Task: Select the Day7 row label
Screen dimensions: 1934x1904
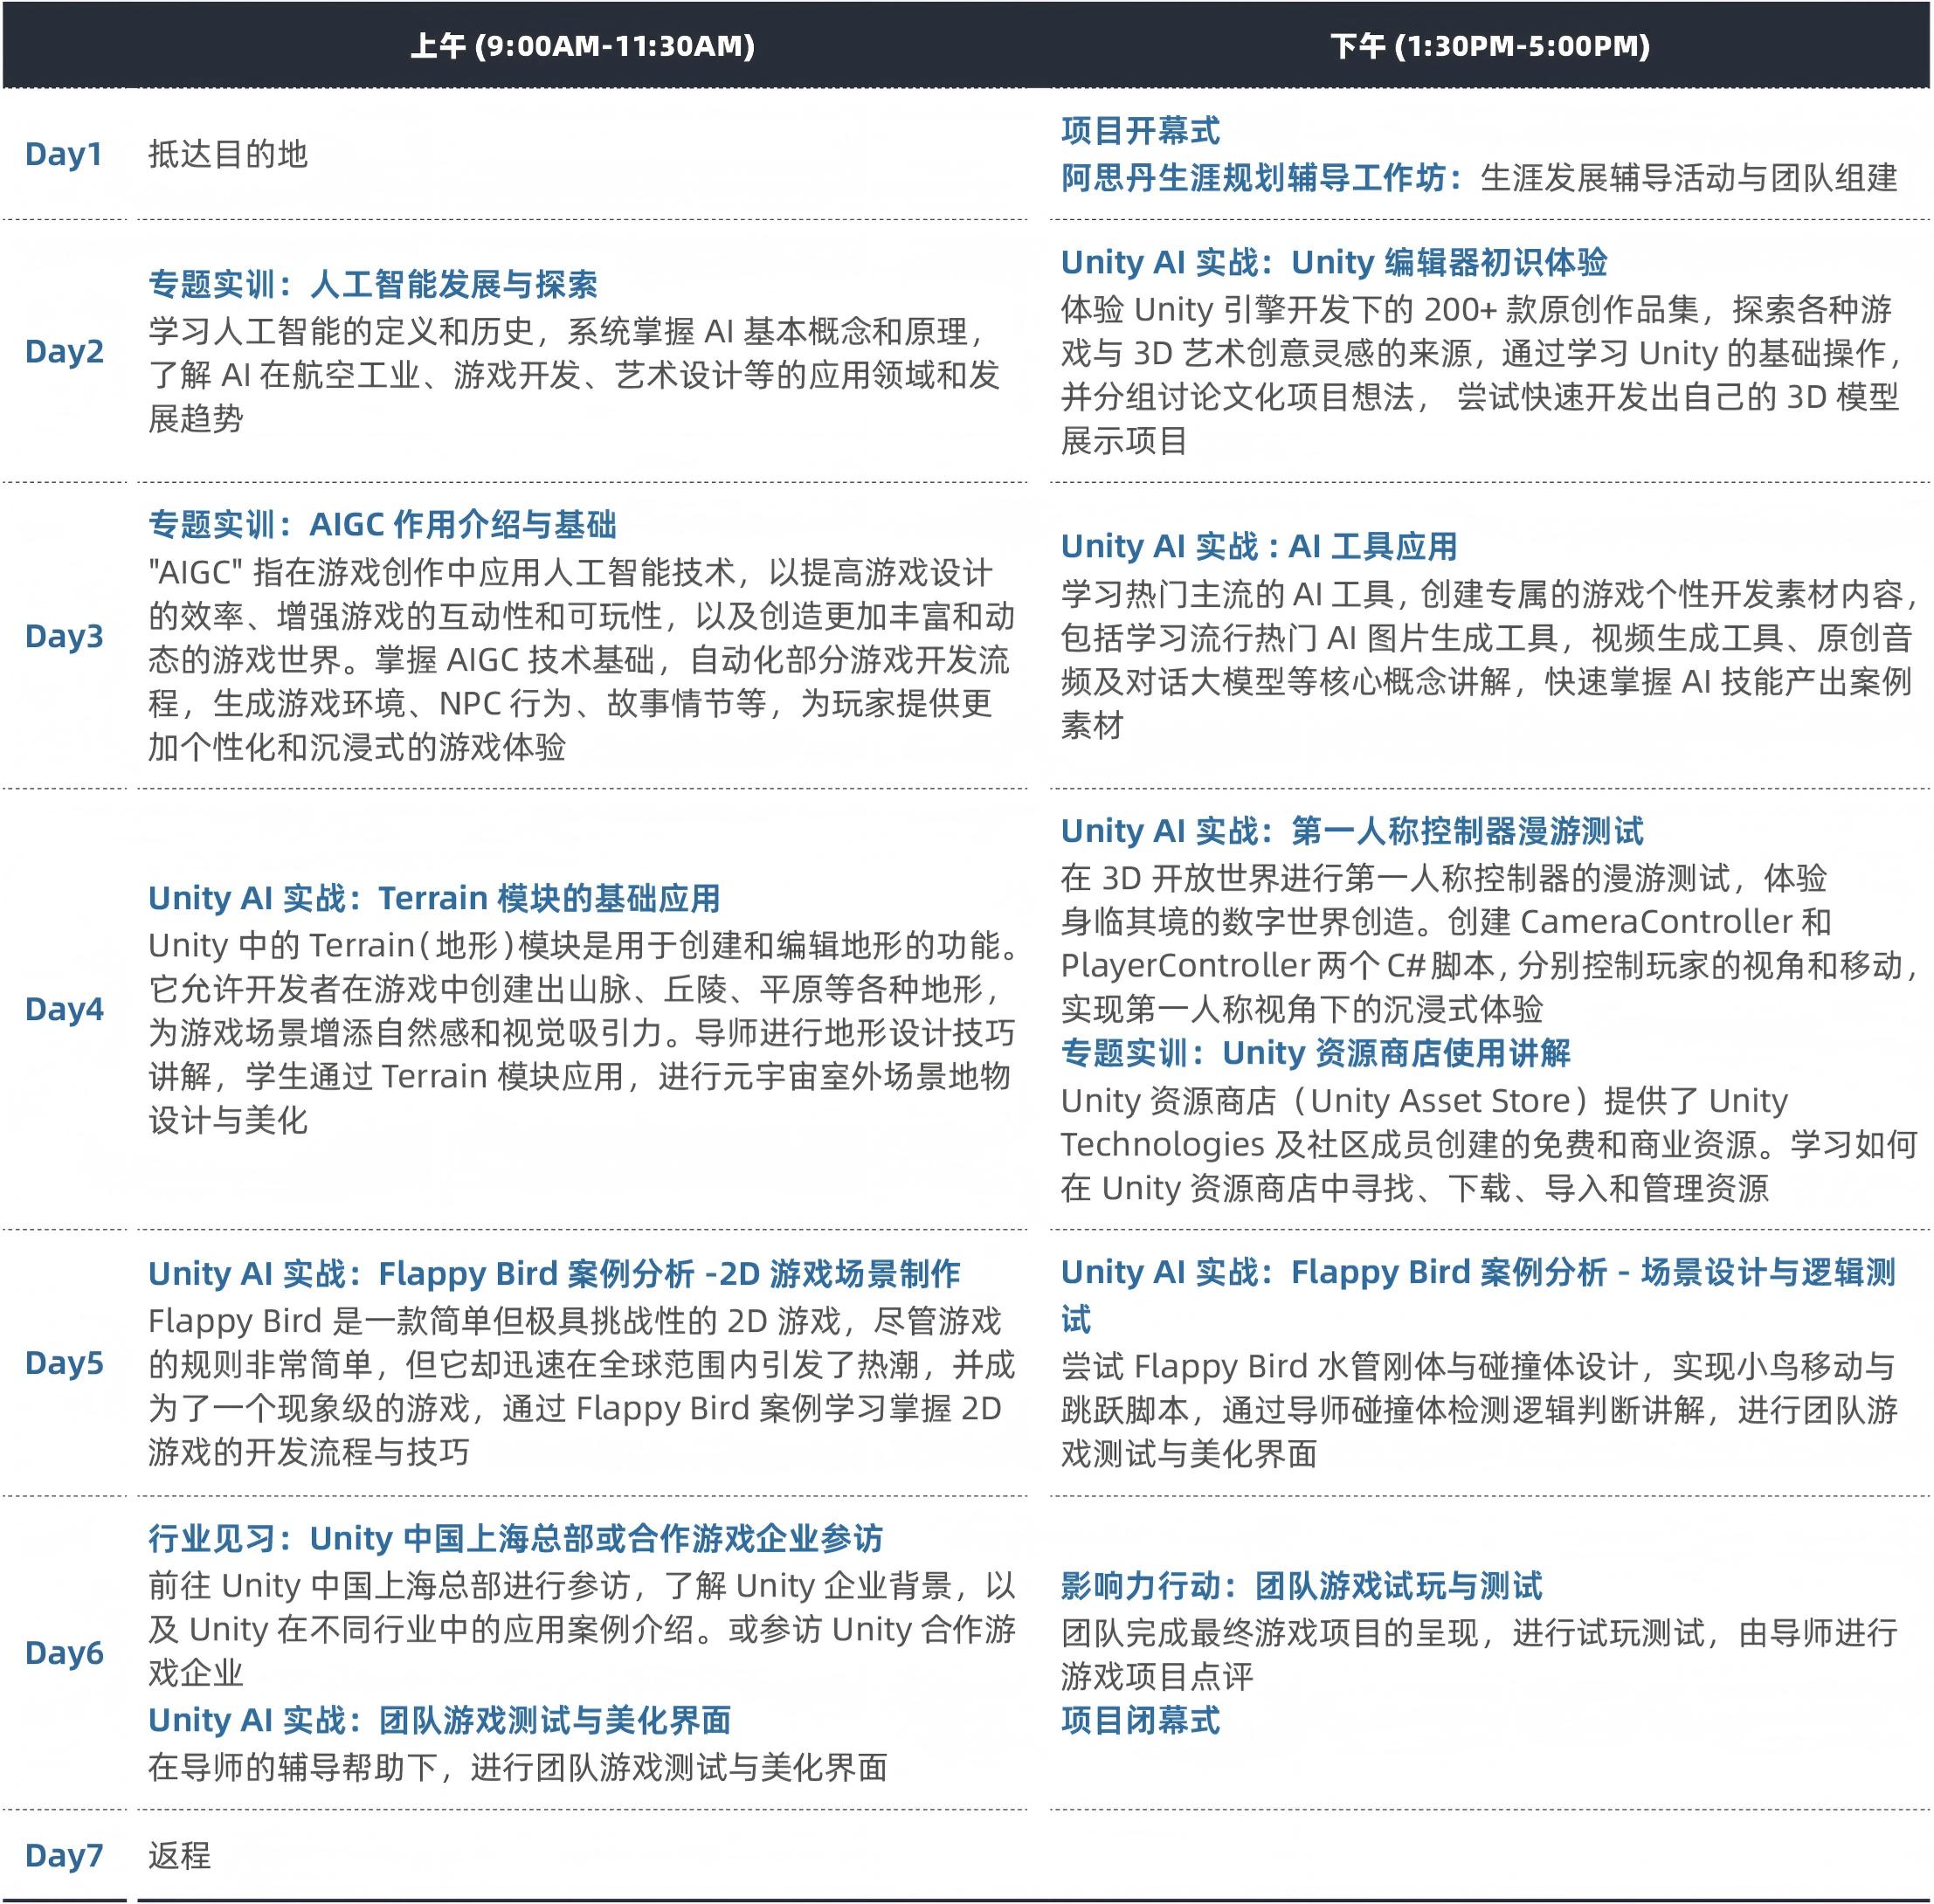Action: tap(64, 1856)
